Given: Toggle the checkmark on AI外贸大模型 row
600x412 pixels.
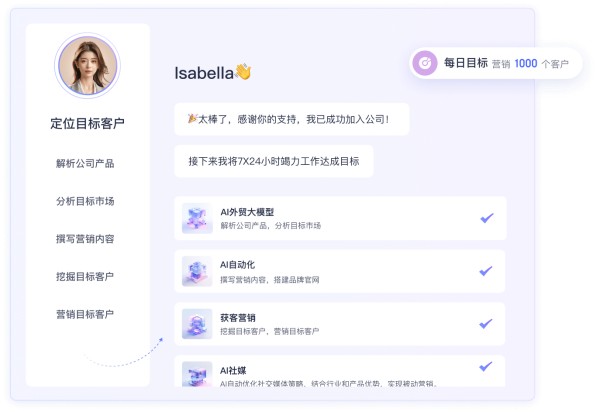Looking at the screenshot, I should 487,218.
